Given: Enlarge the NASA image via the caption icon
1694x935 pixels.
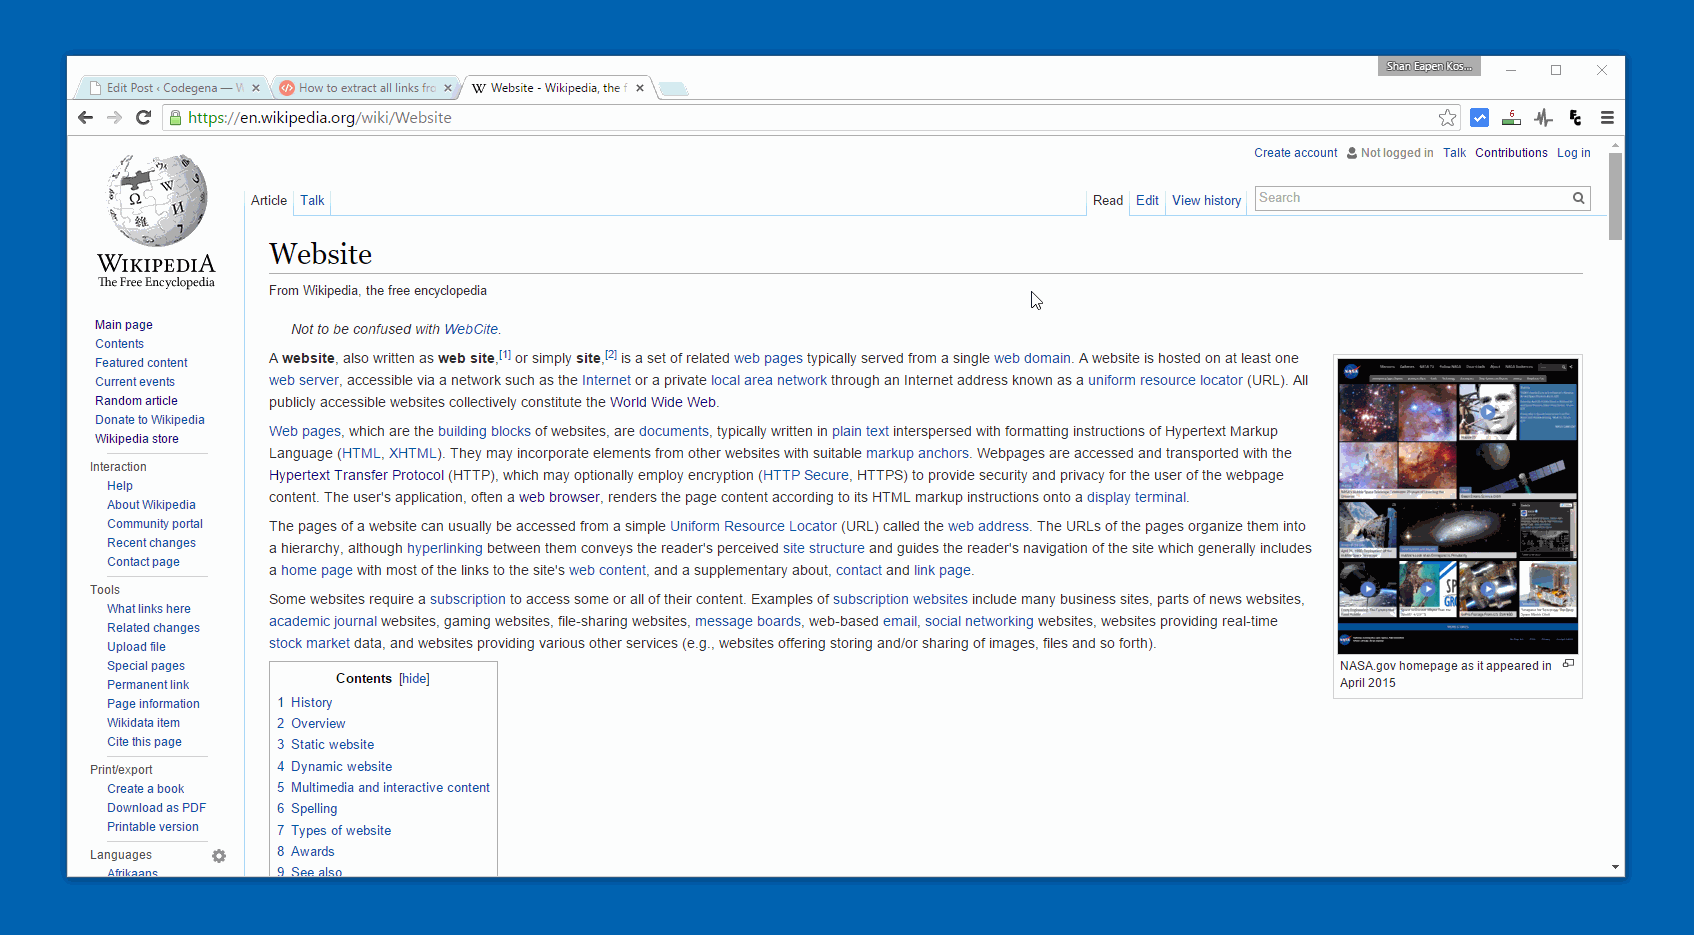Looking at the screenshot, I should pyautogui.click(x=1568, y=663).
